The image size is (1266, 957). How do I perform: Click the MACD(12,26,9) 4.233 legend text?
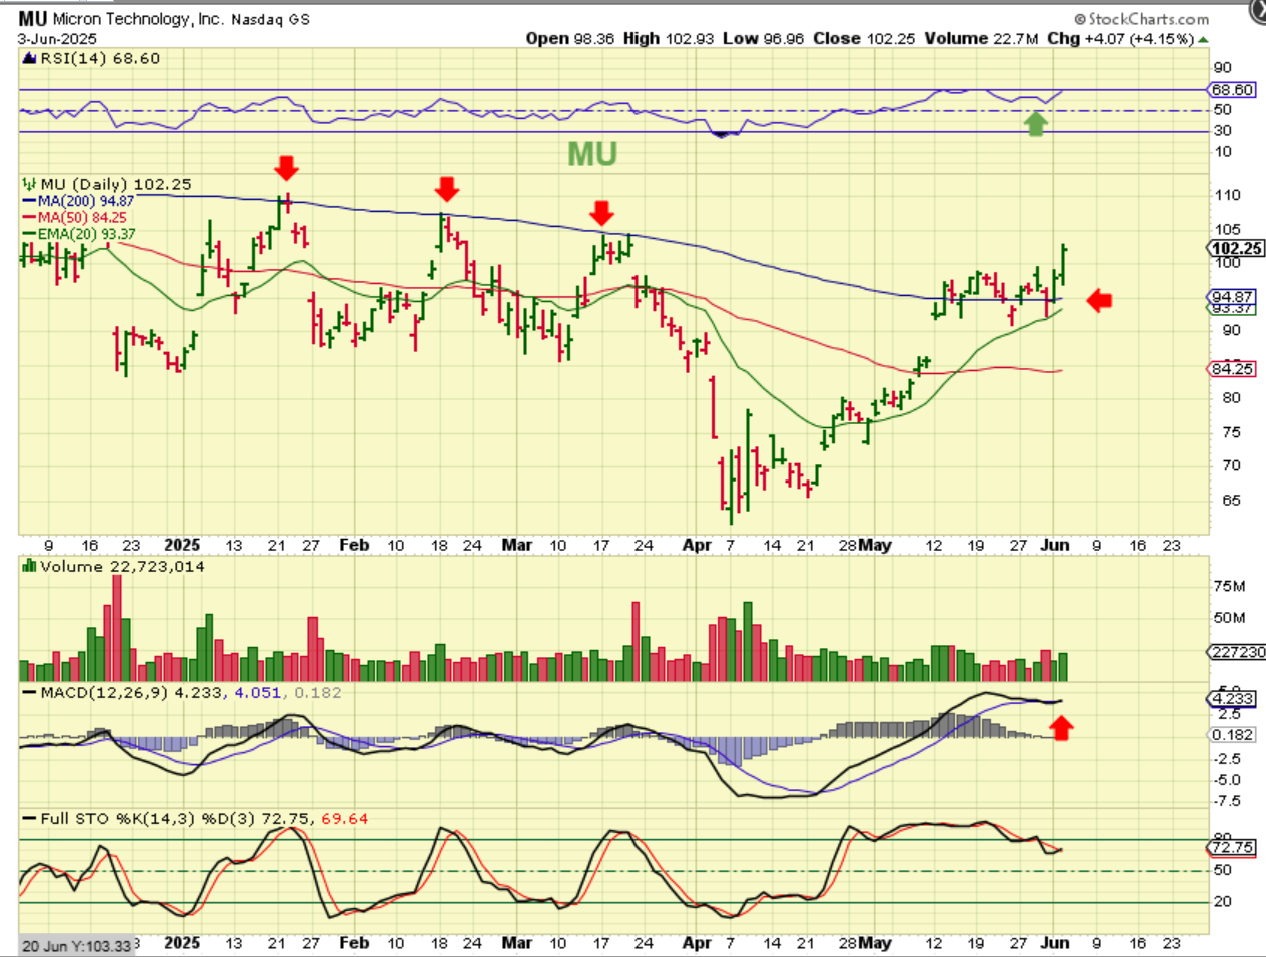[132, 693]
